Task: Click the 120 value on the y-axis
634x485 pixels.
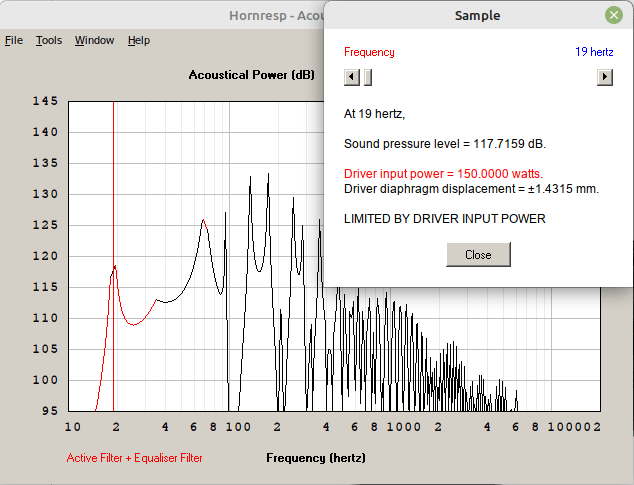Action: [45, 256]
